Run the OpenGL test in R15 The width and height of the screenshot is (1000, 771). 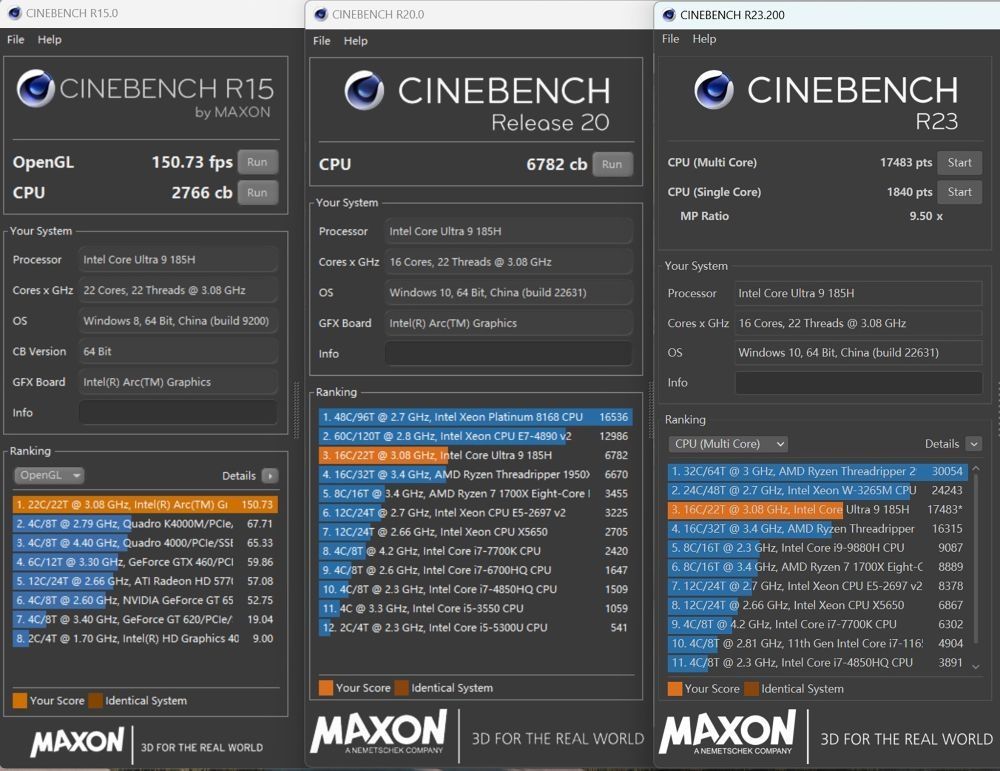click(257, 162)
